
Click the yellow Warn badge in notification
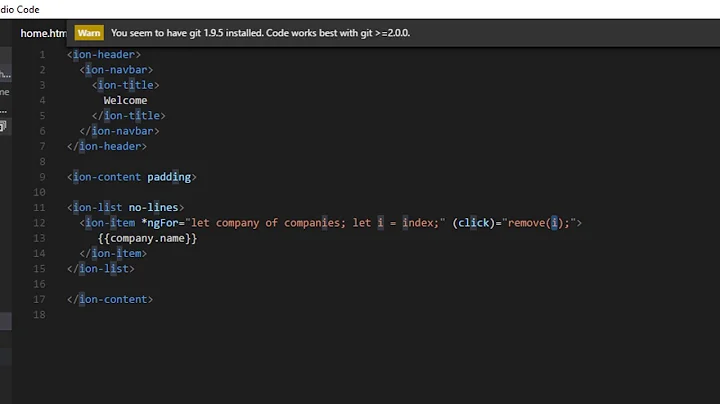pos(89,33)
